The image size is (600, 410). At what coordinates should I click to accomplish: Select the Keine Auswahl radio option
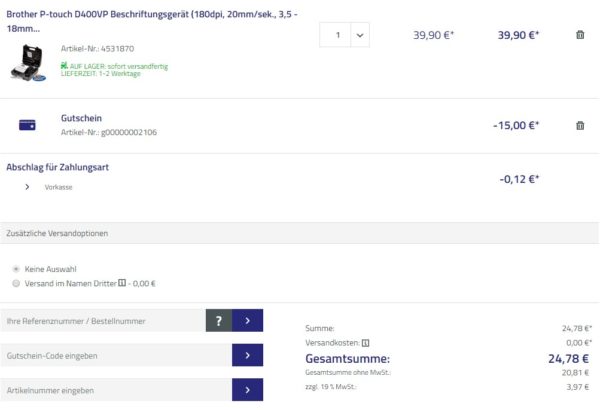[16, 269]
